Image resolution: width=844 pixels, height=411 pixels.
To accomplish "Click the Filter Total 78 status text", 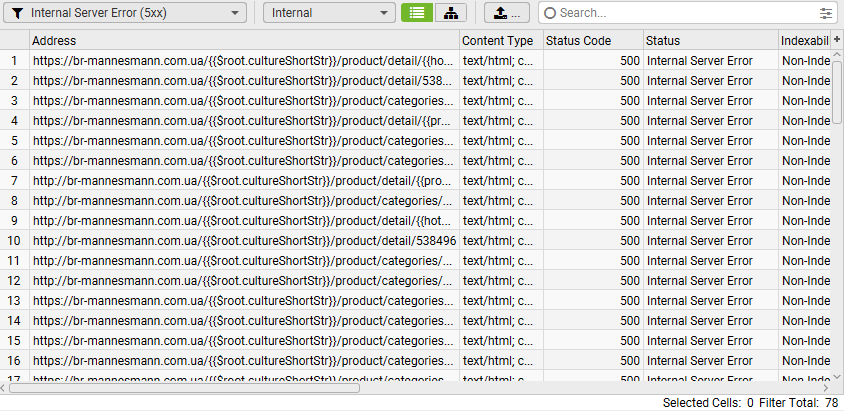I will 799,402.
